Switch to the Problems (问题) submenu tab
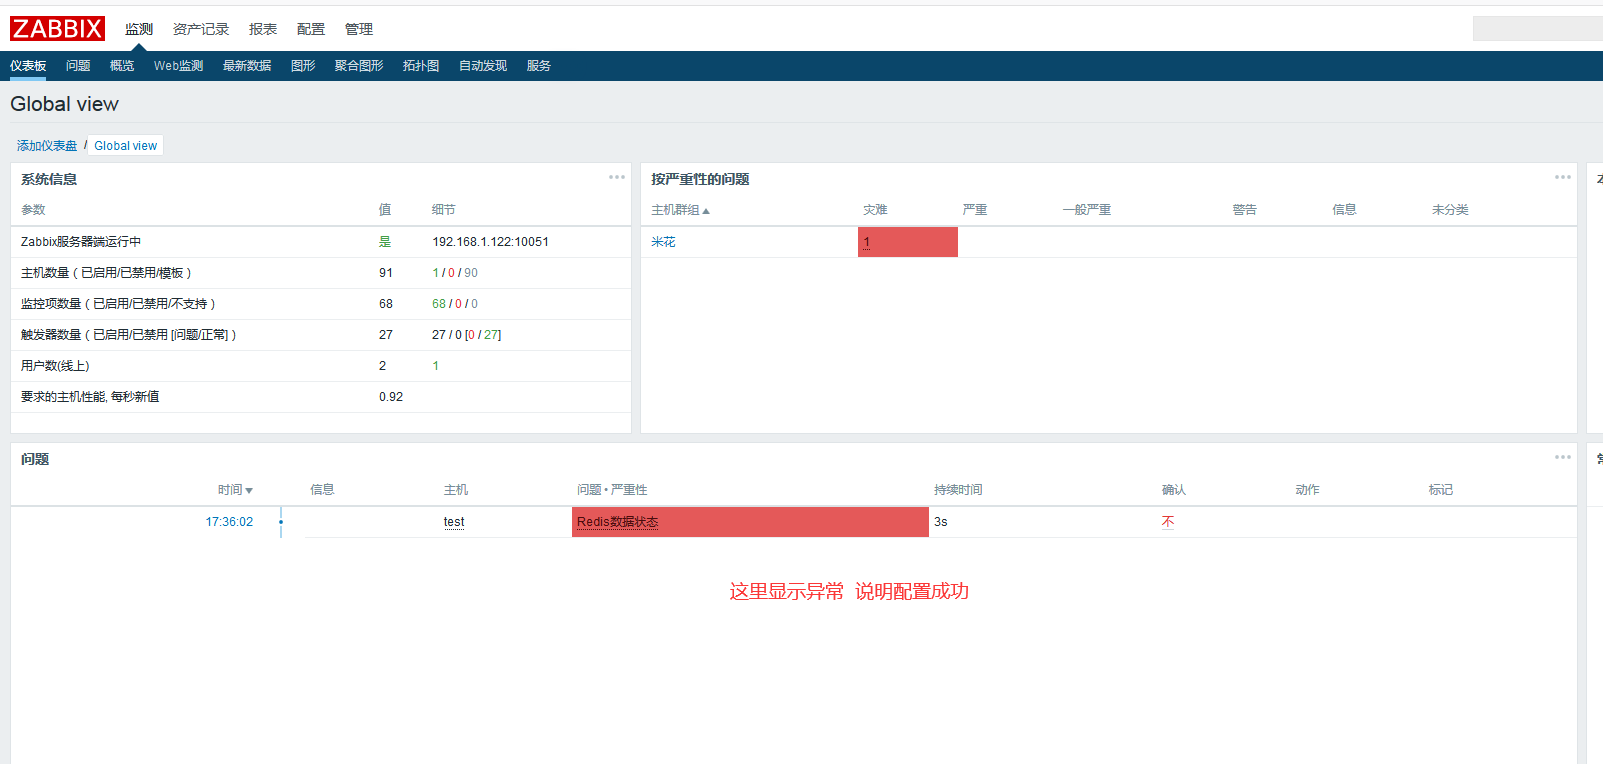This screenshot has height=764, width=1603. coord(78,66)
